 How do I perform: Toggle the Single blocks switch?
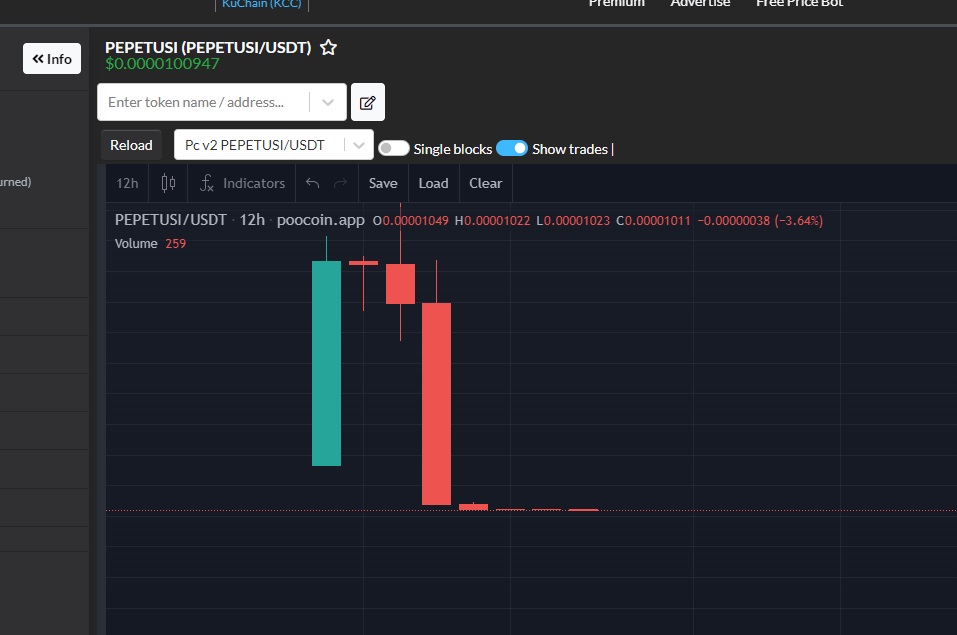click(x=394, y=148)
